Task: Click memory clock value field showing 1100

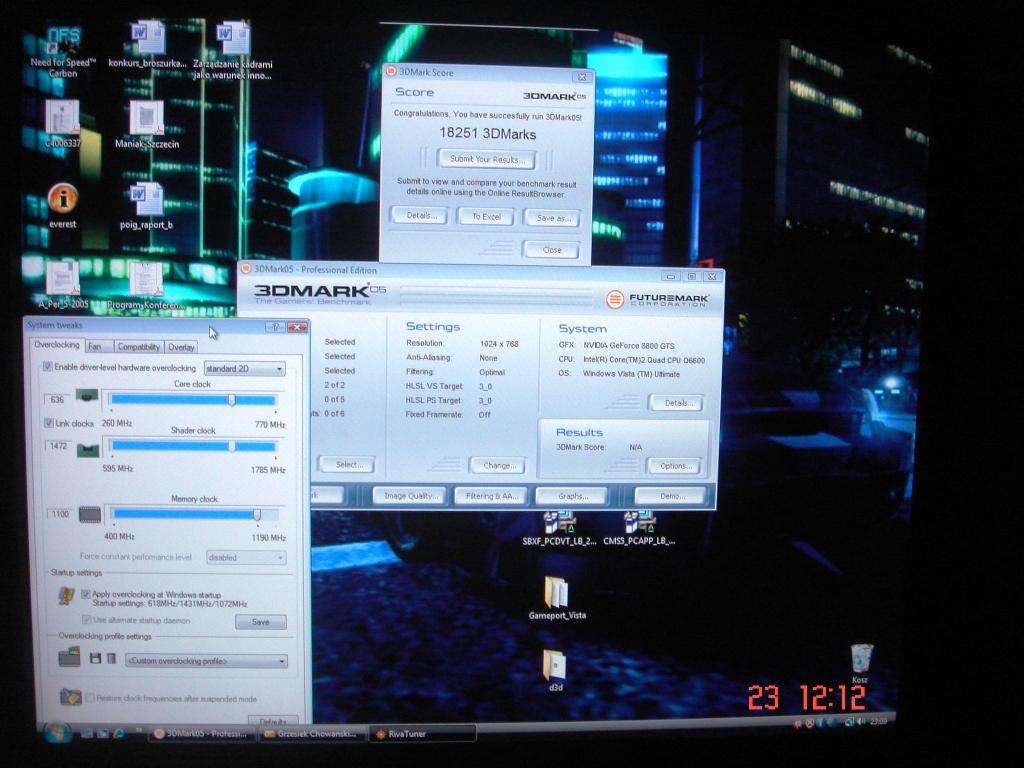Action: (x=60, y=514)
